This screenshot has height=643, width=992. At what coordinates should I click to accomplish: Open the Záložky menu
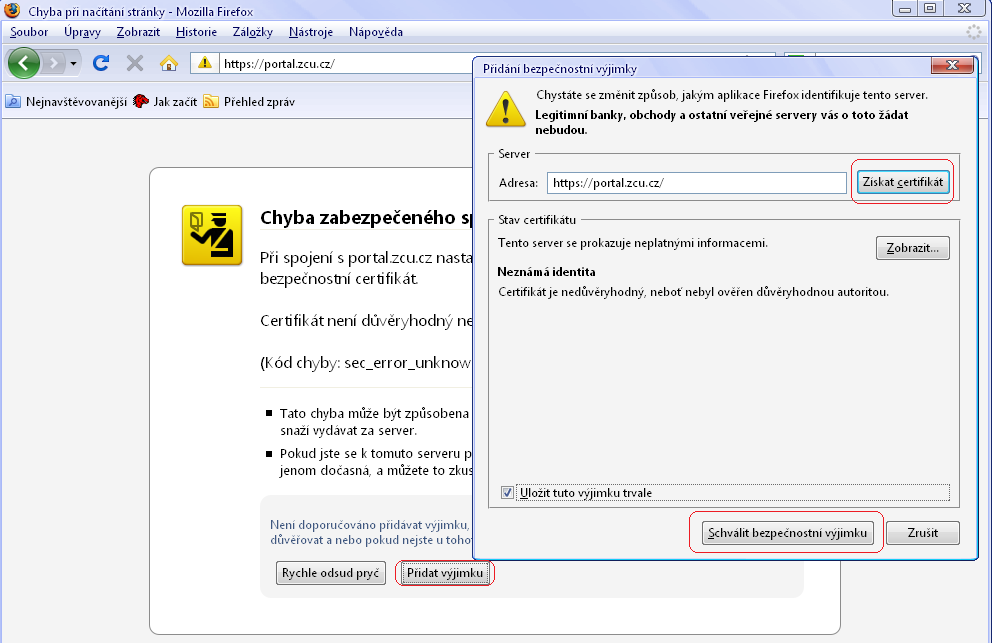tap(252, 32)
